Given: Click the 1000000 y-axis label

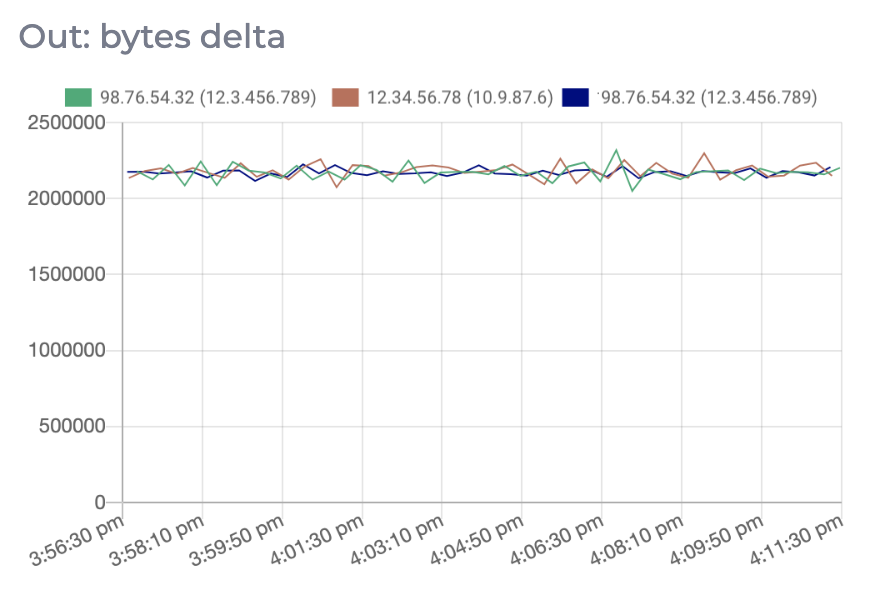Looking at the screenshot, I should pos(69,351).
